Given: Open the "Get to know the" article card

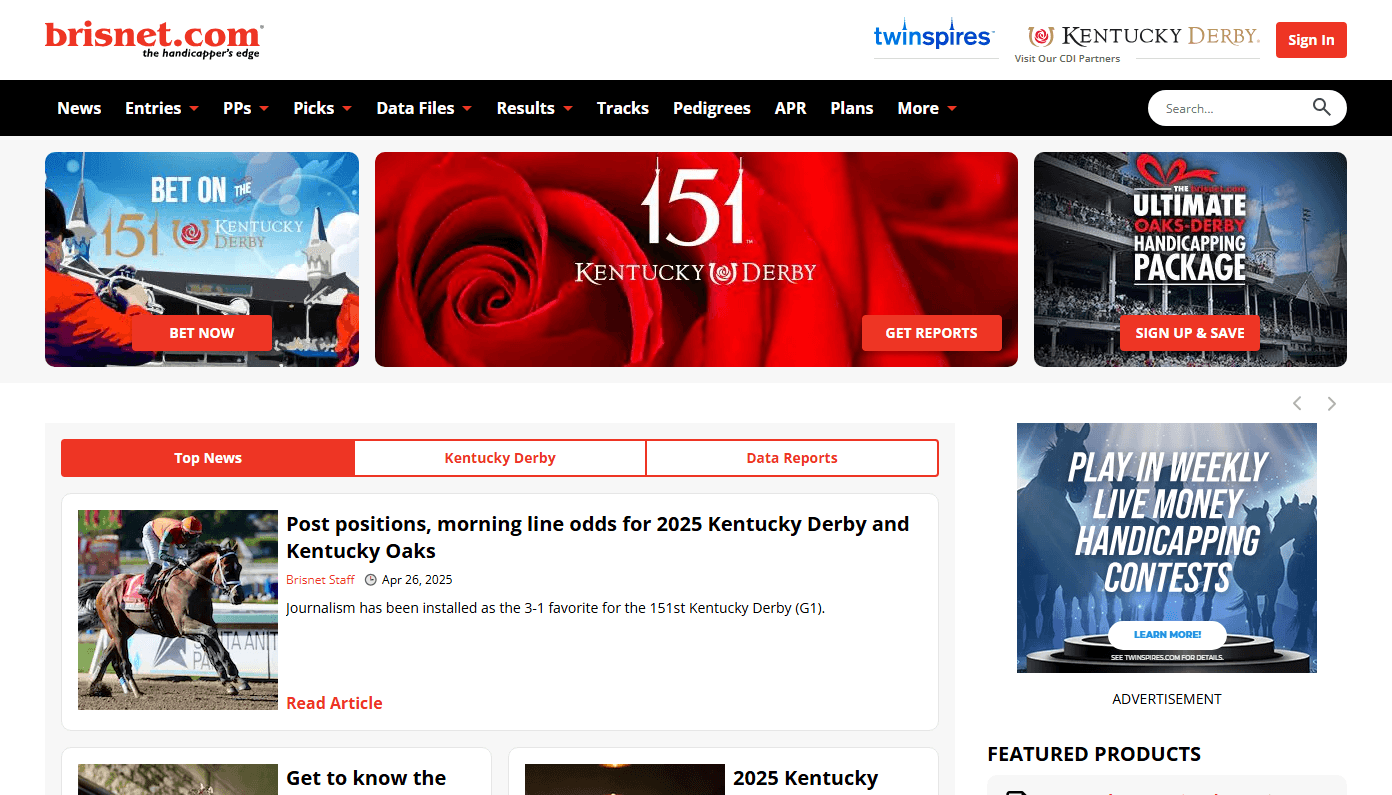Looking at the screenshot, I should coord(276,772).
